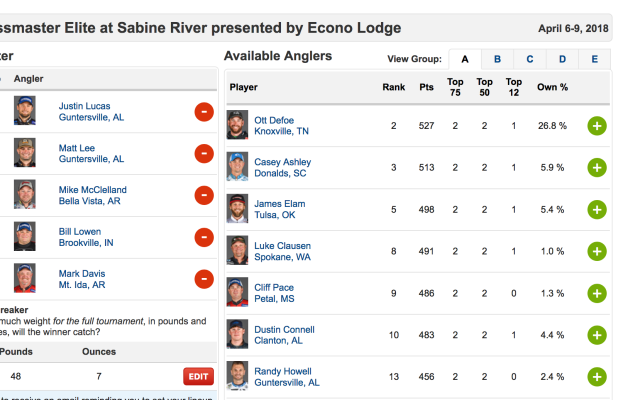Sort anglers by the Rank column
Image resolution: width=628 pixels, height=400 pixels.
[394, 87]
